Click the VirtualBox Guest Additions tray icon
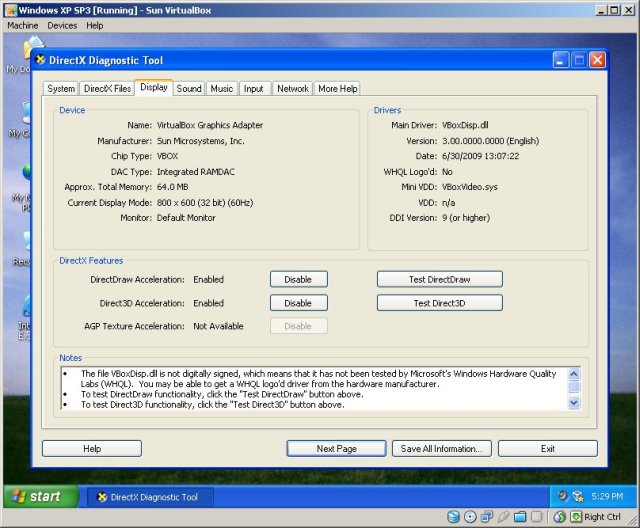The image size is (640, 528). (x=579, y=496)
